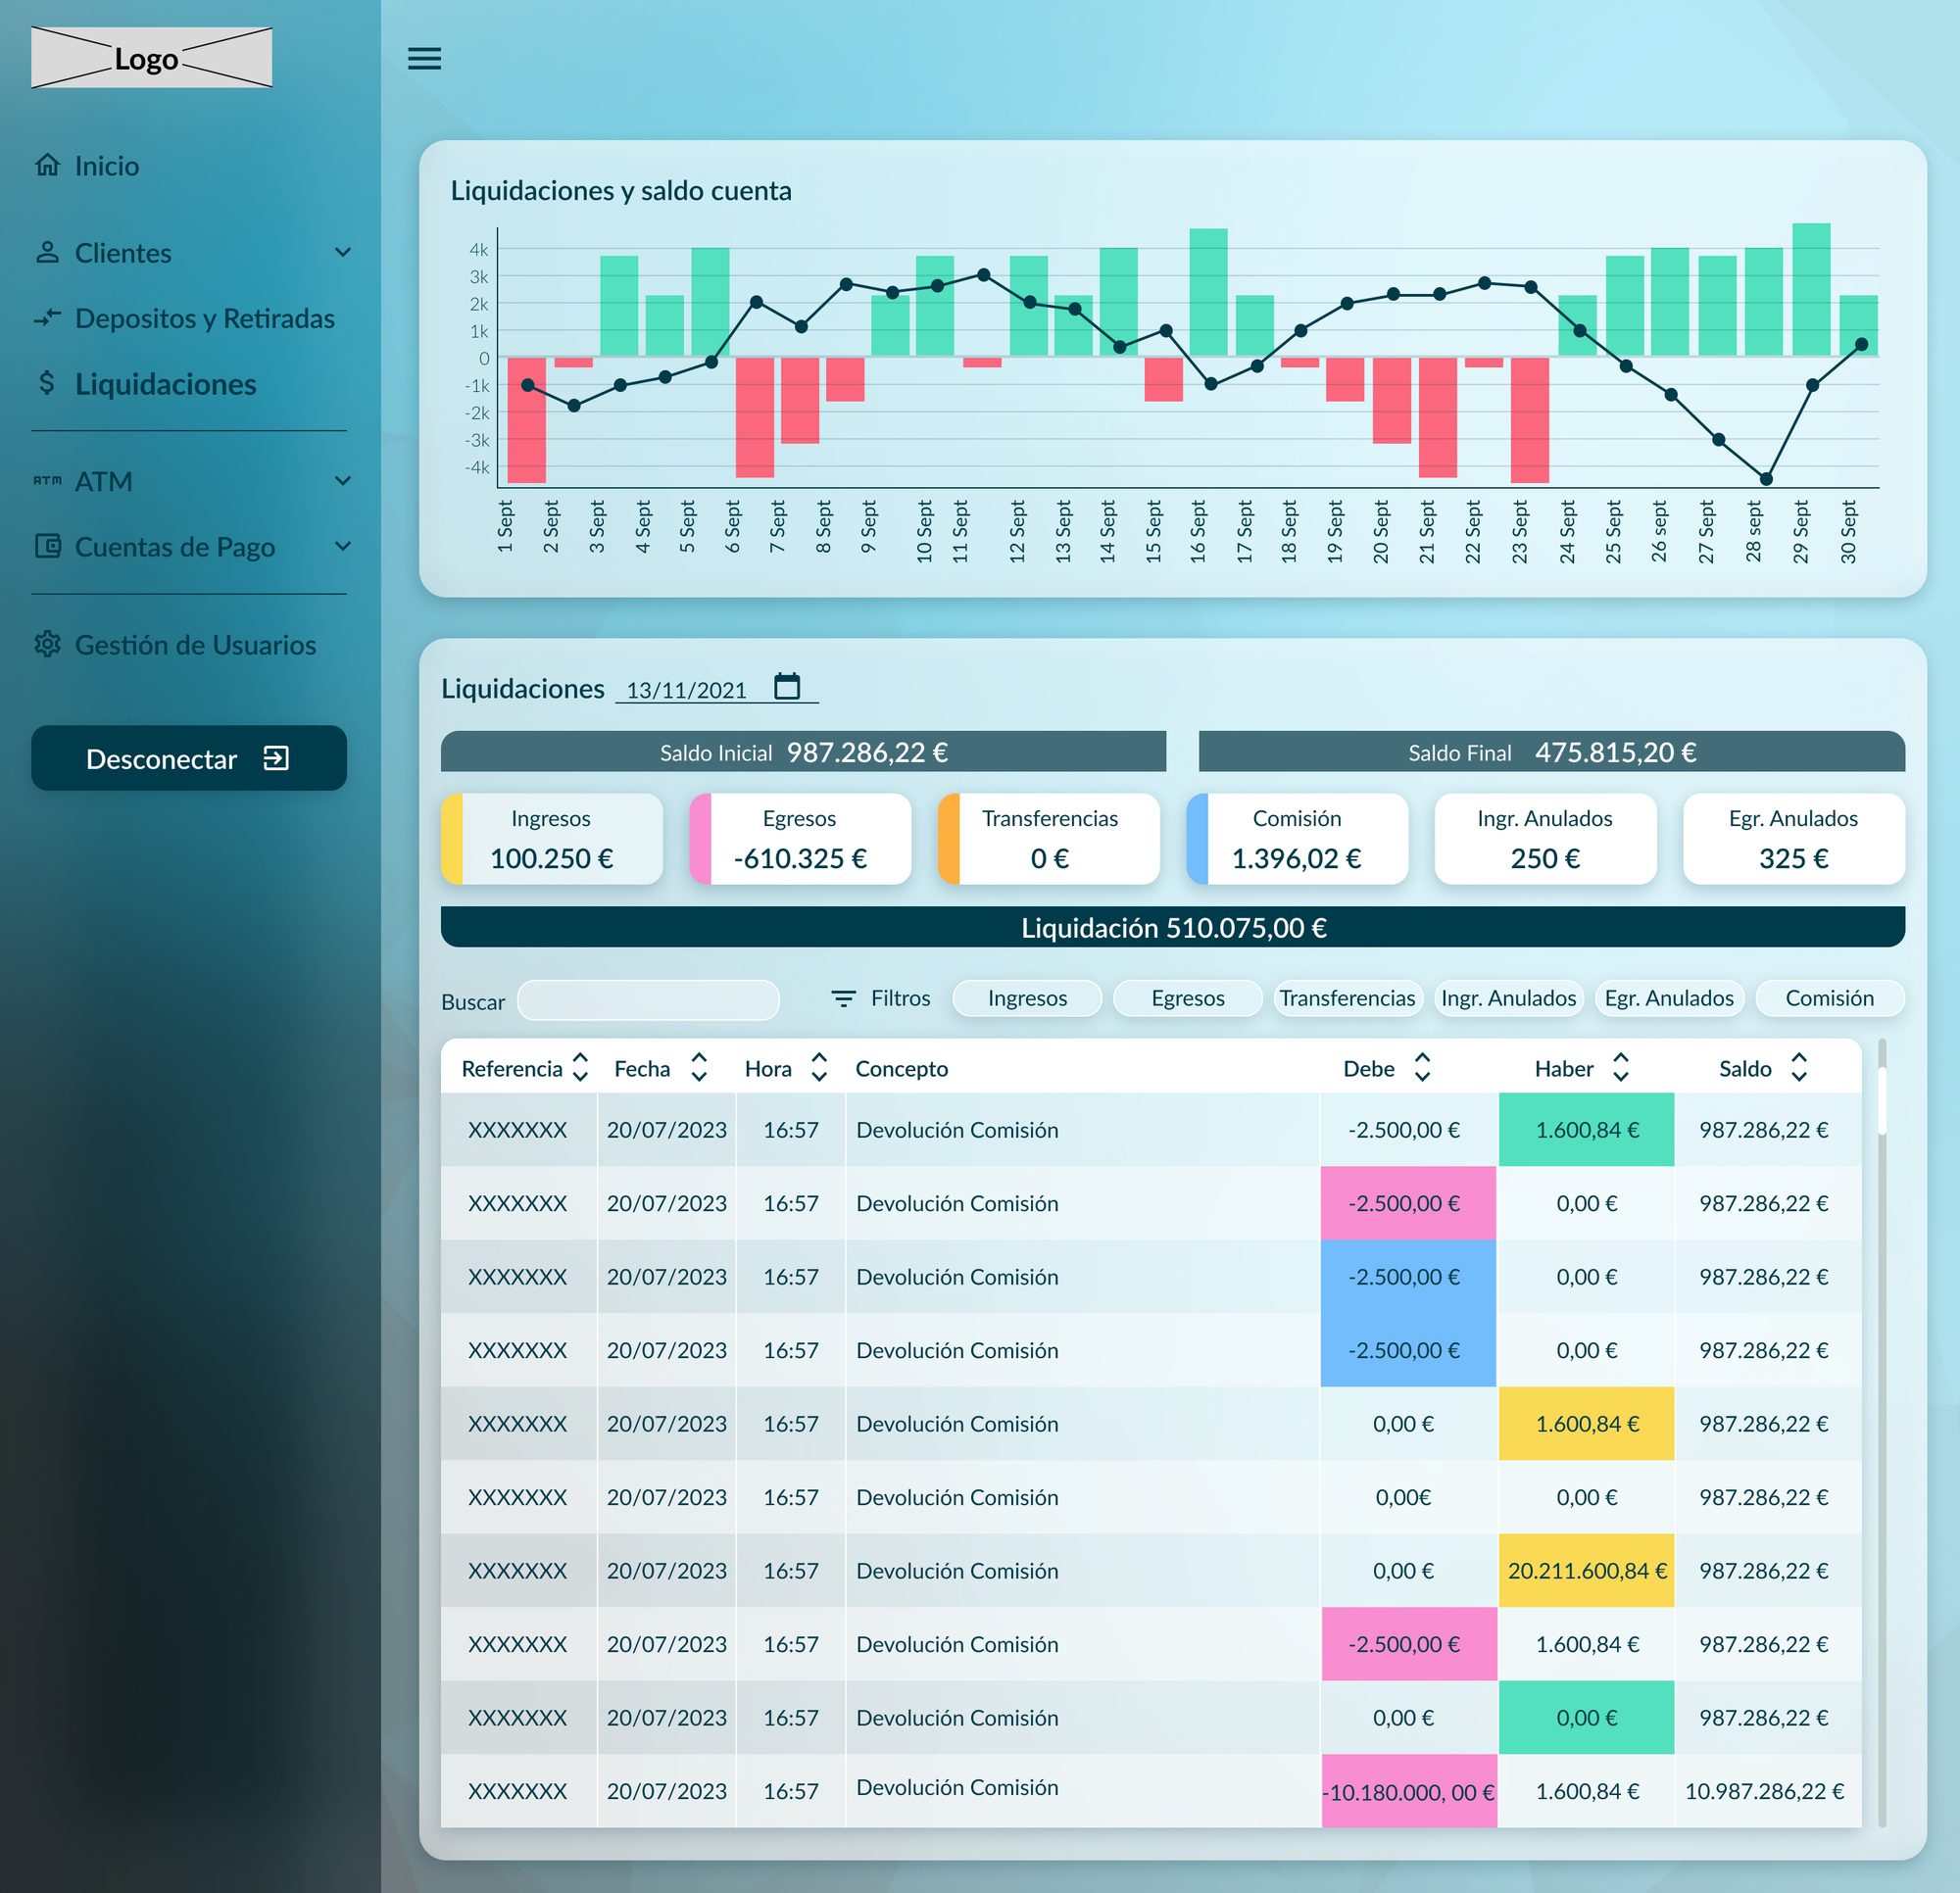Open Clientes menu item

[x=123, y=253]
